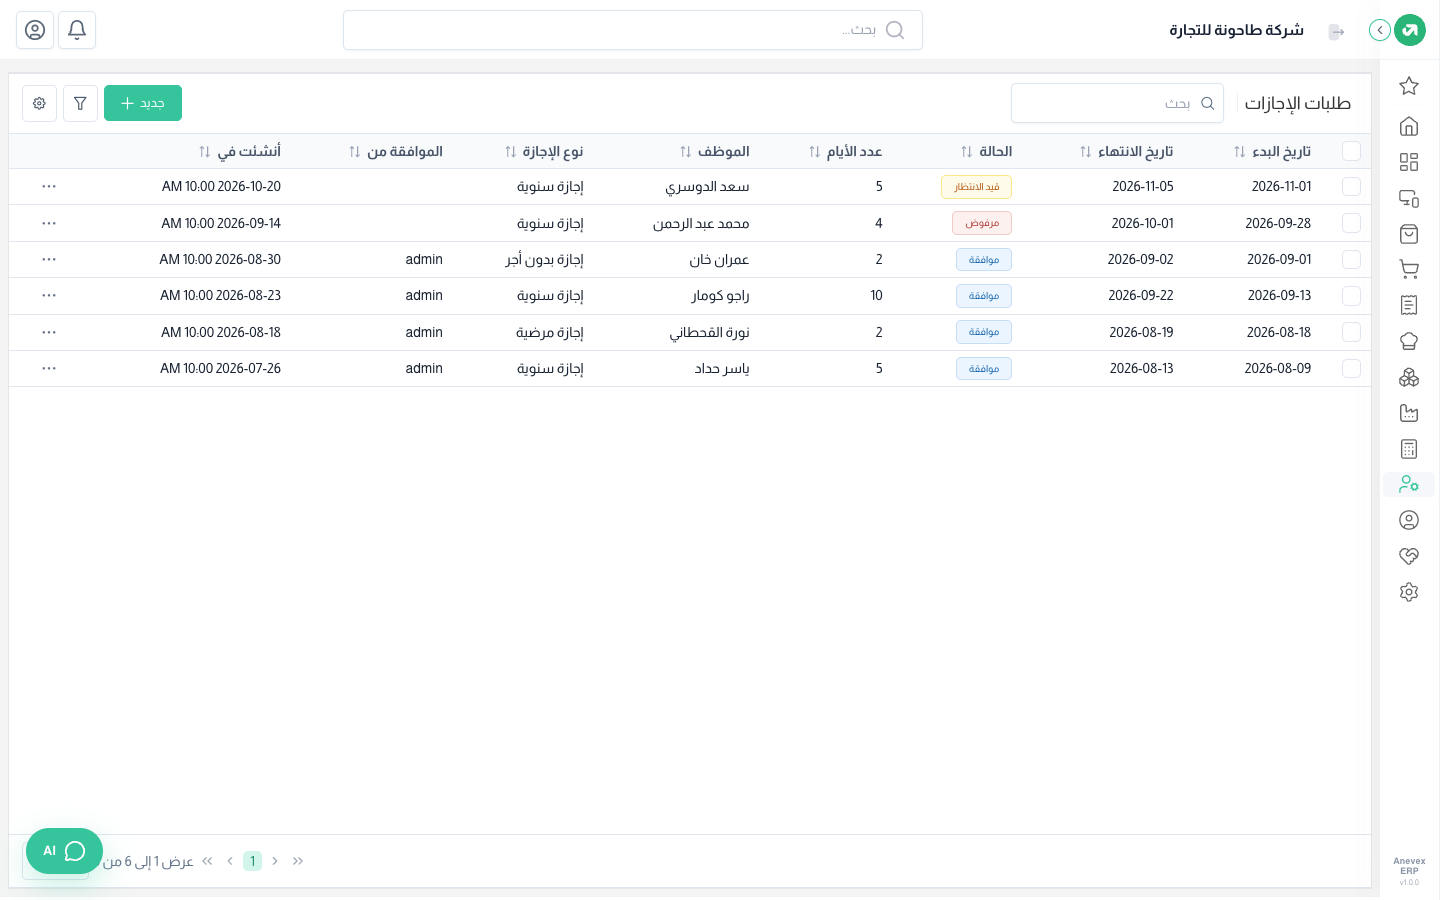
Task: Open row actions menu for محمد عبد الرحمن
Action: pos(49,223)
